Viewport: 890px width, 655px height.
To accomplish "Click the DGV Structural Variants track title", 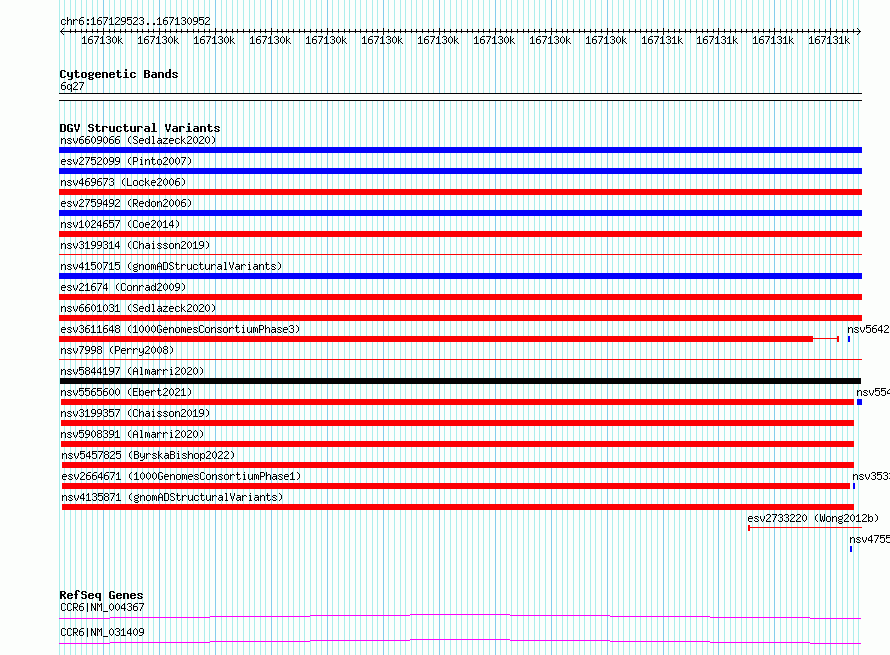I will click(x=140, y=128).
